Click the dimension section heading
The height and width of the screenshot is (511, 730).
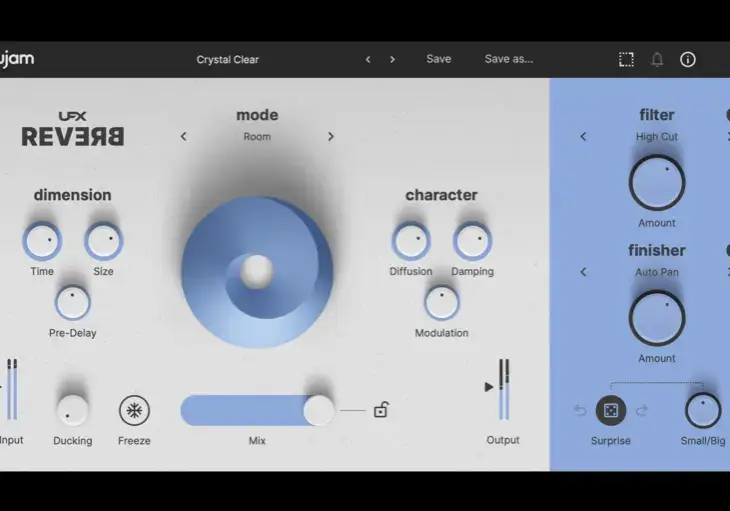click(73, 195)
